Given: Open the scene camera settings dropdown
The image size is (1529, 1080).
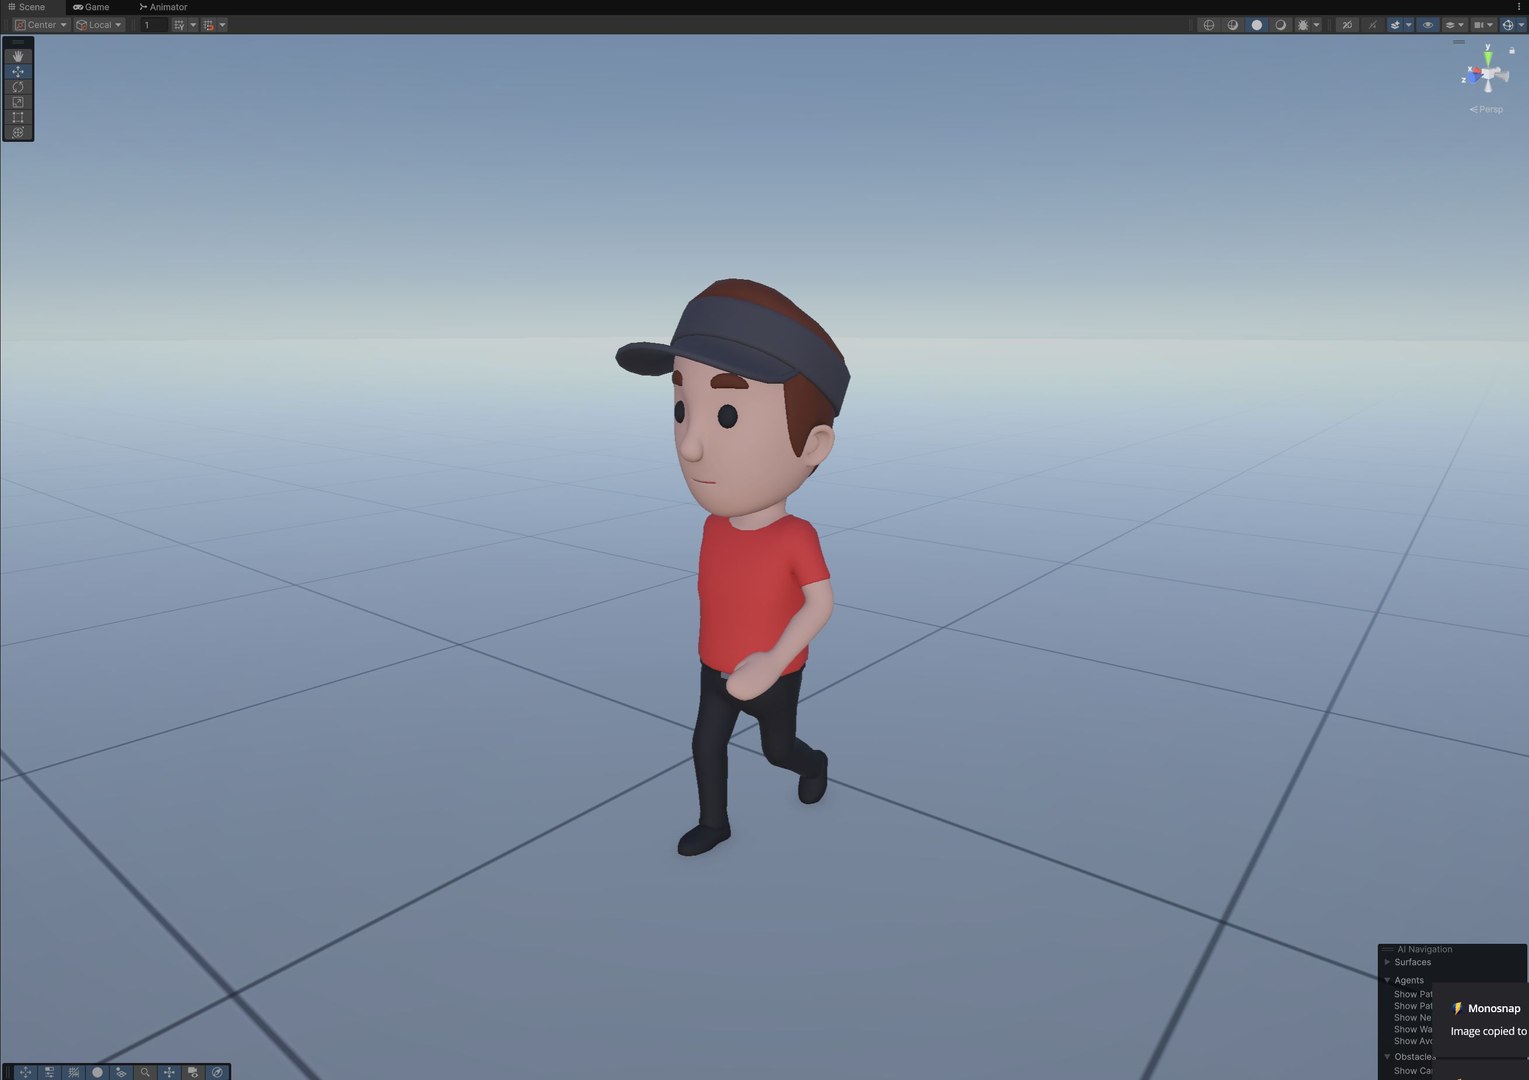Looking at the screenshot, I should pos(1483,25).
